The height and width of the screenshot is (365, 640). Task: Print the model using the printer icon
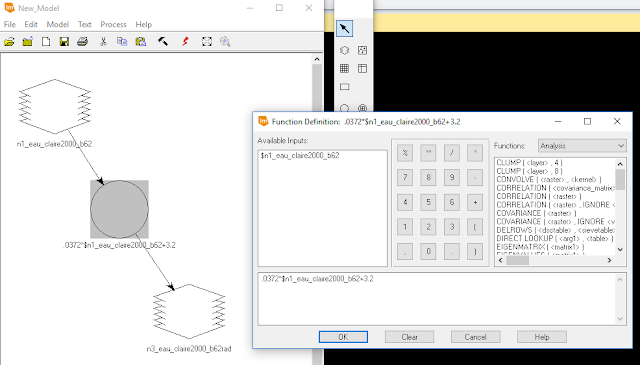point(82,42)
